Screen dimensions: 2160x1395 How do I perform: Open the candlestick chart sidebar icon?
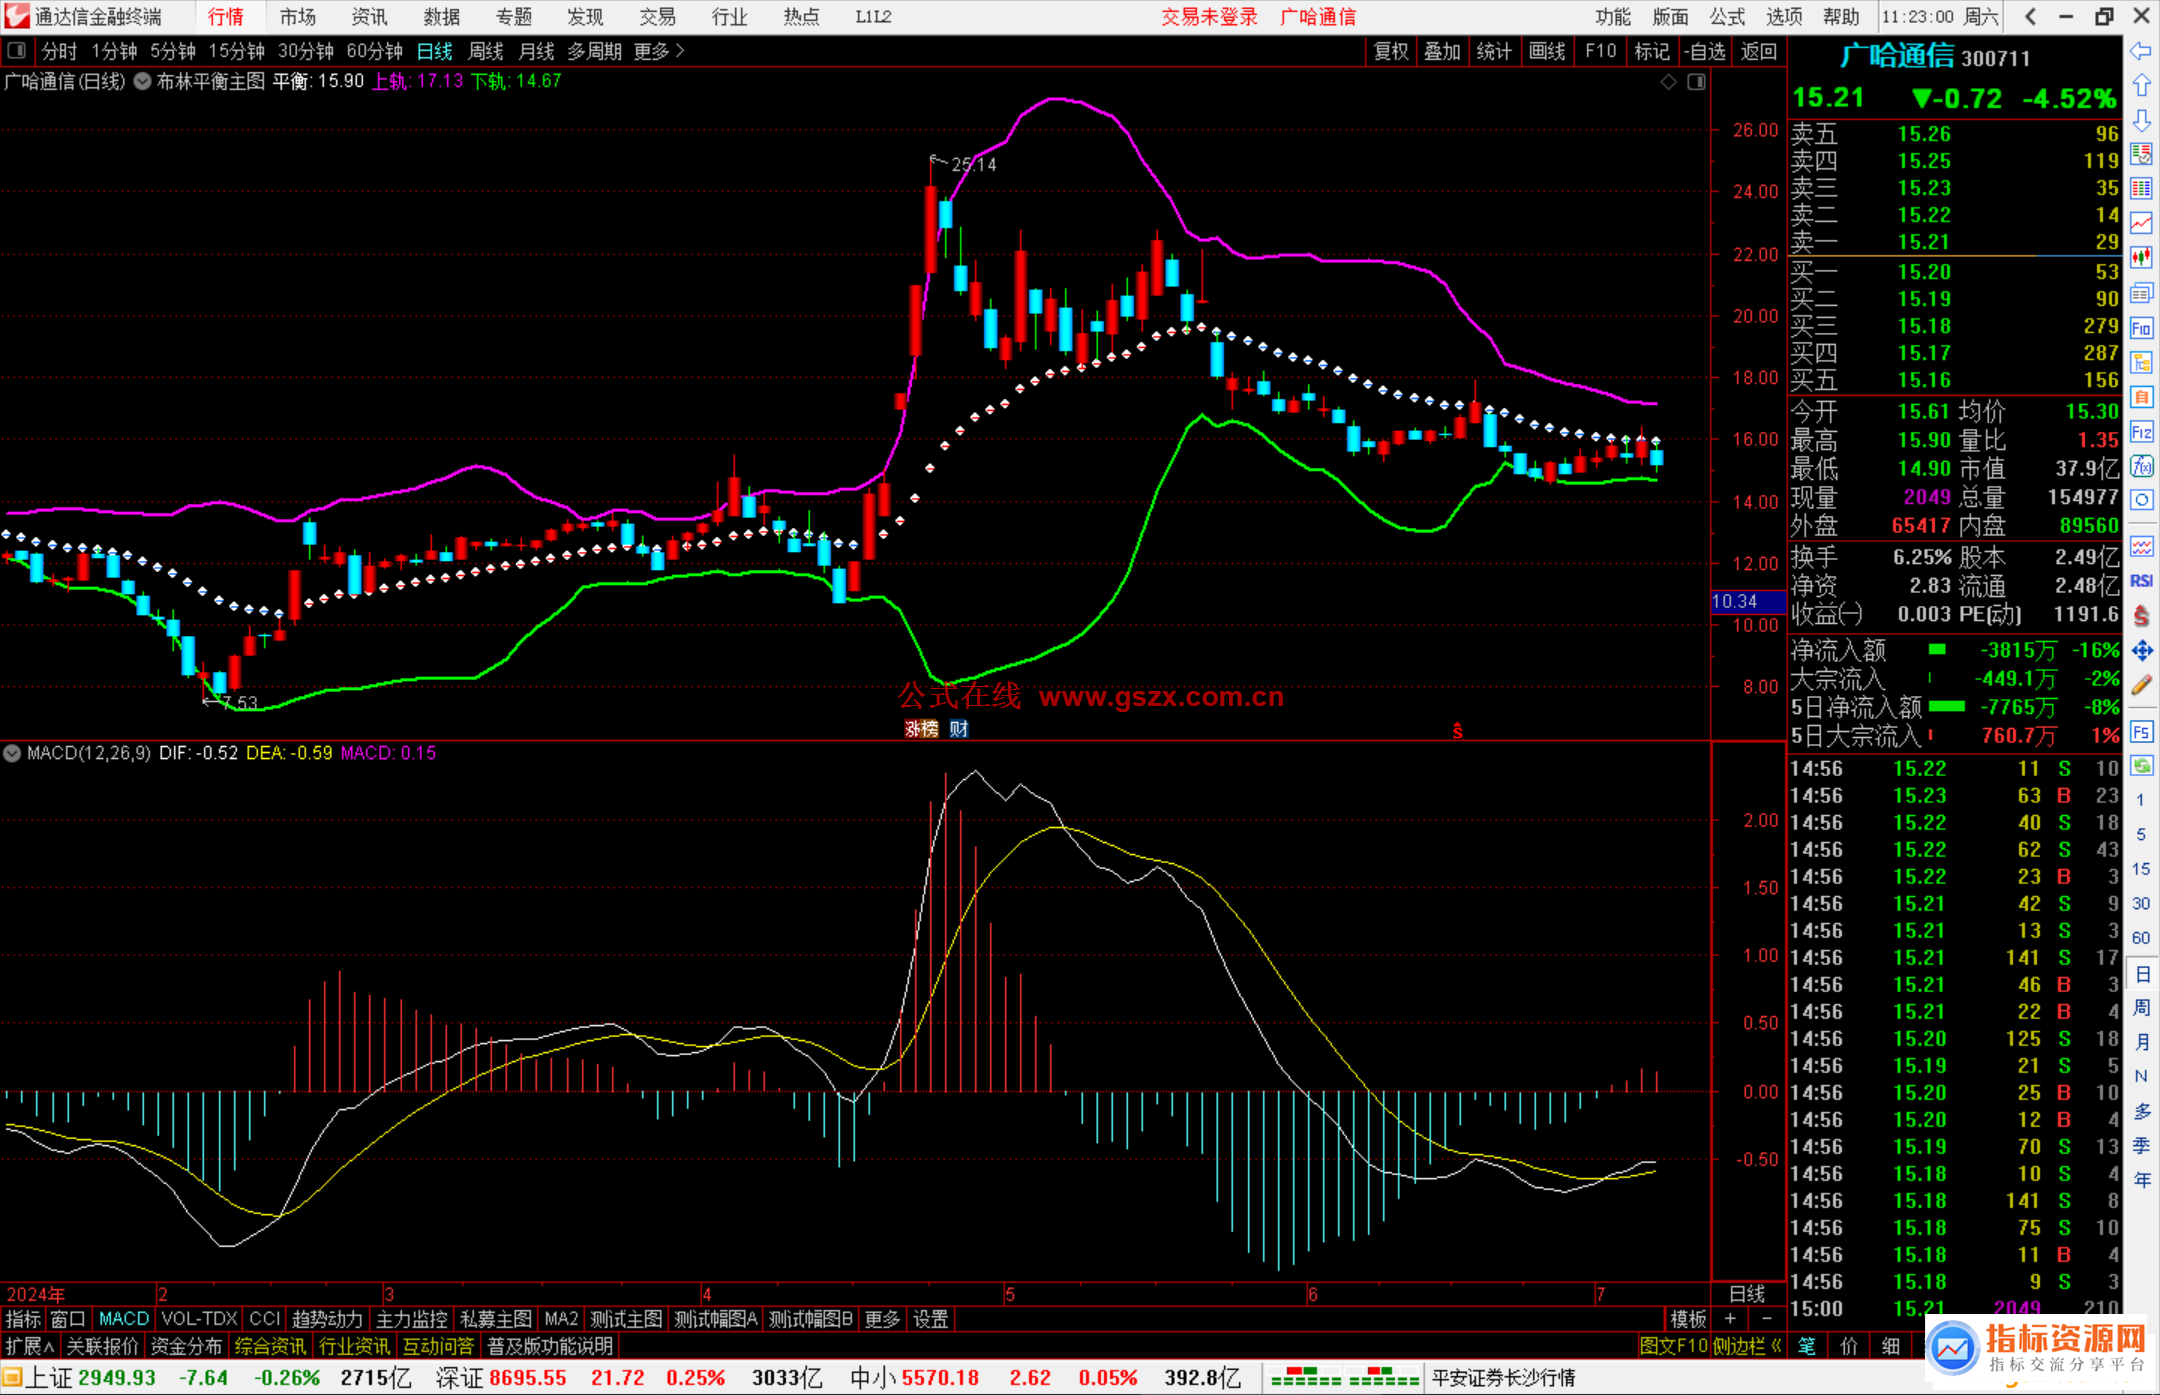[x=2141, y=257]
